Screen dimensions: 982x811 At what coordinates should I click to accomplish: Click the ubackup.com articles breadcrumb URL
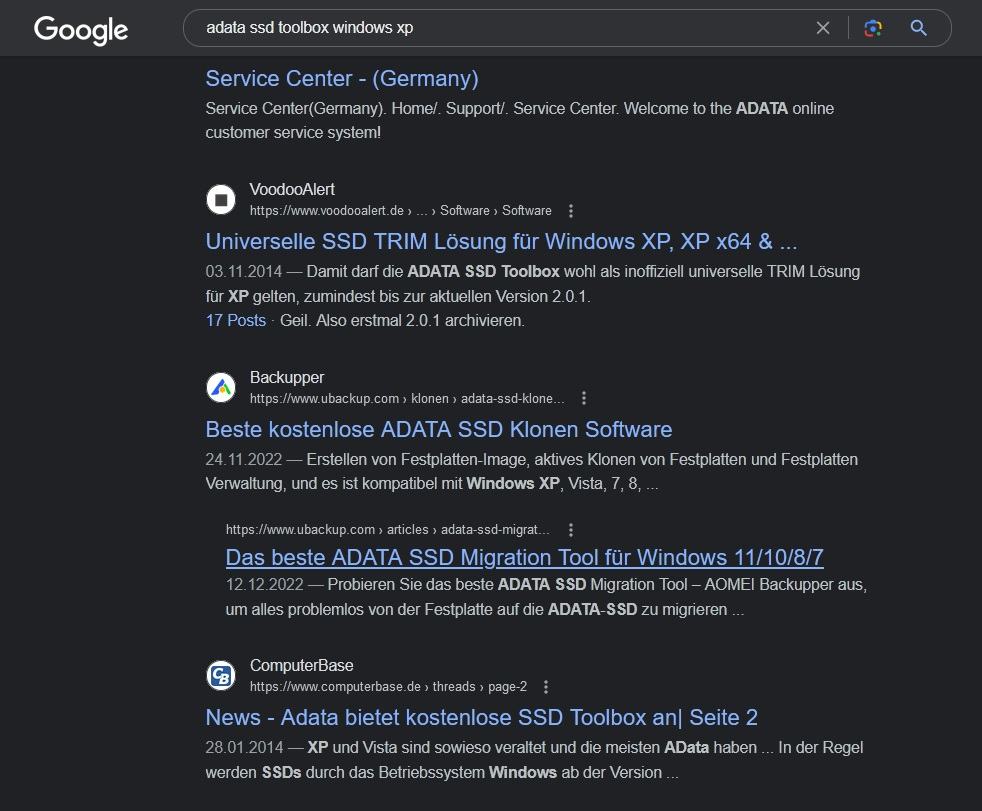coord(388,530)
